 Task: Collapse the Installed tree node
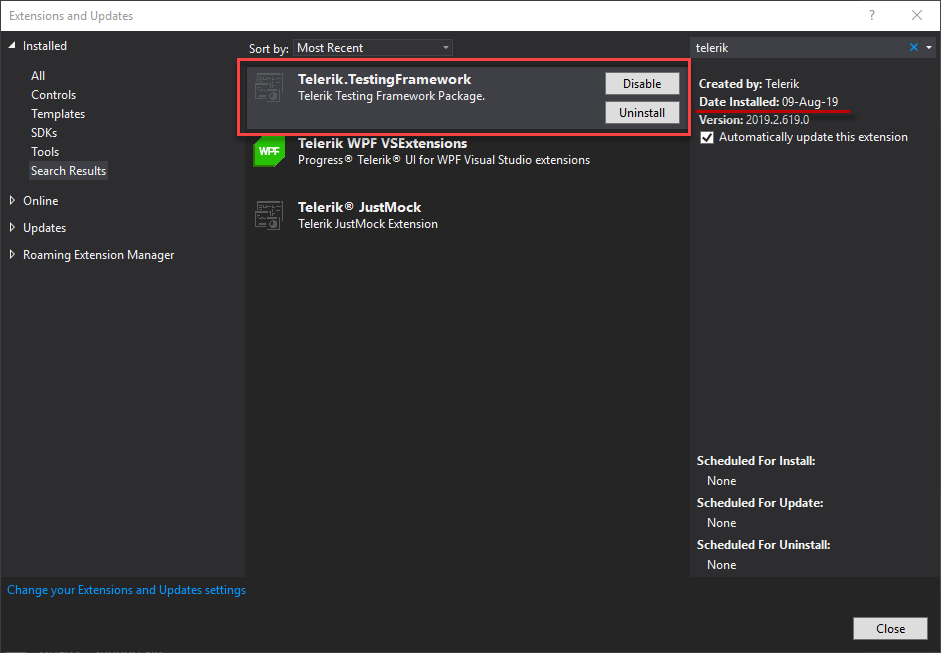pyautogui.click(x=12, y=46)
